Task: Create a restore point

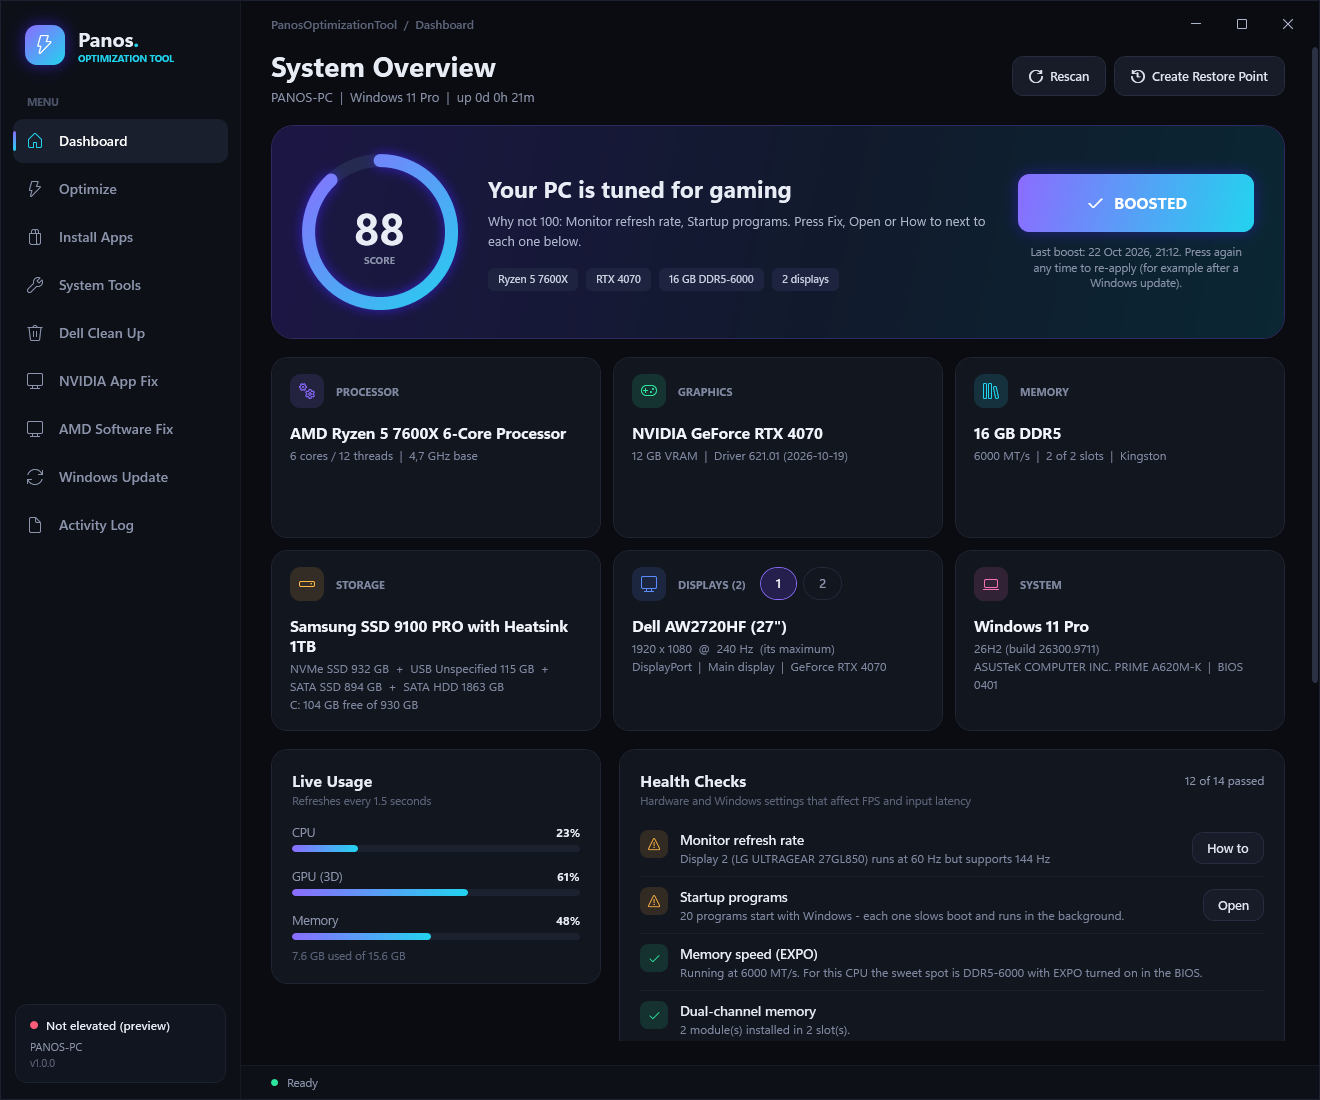Action: [x=1199, y=76]
